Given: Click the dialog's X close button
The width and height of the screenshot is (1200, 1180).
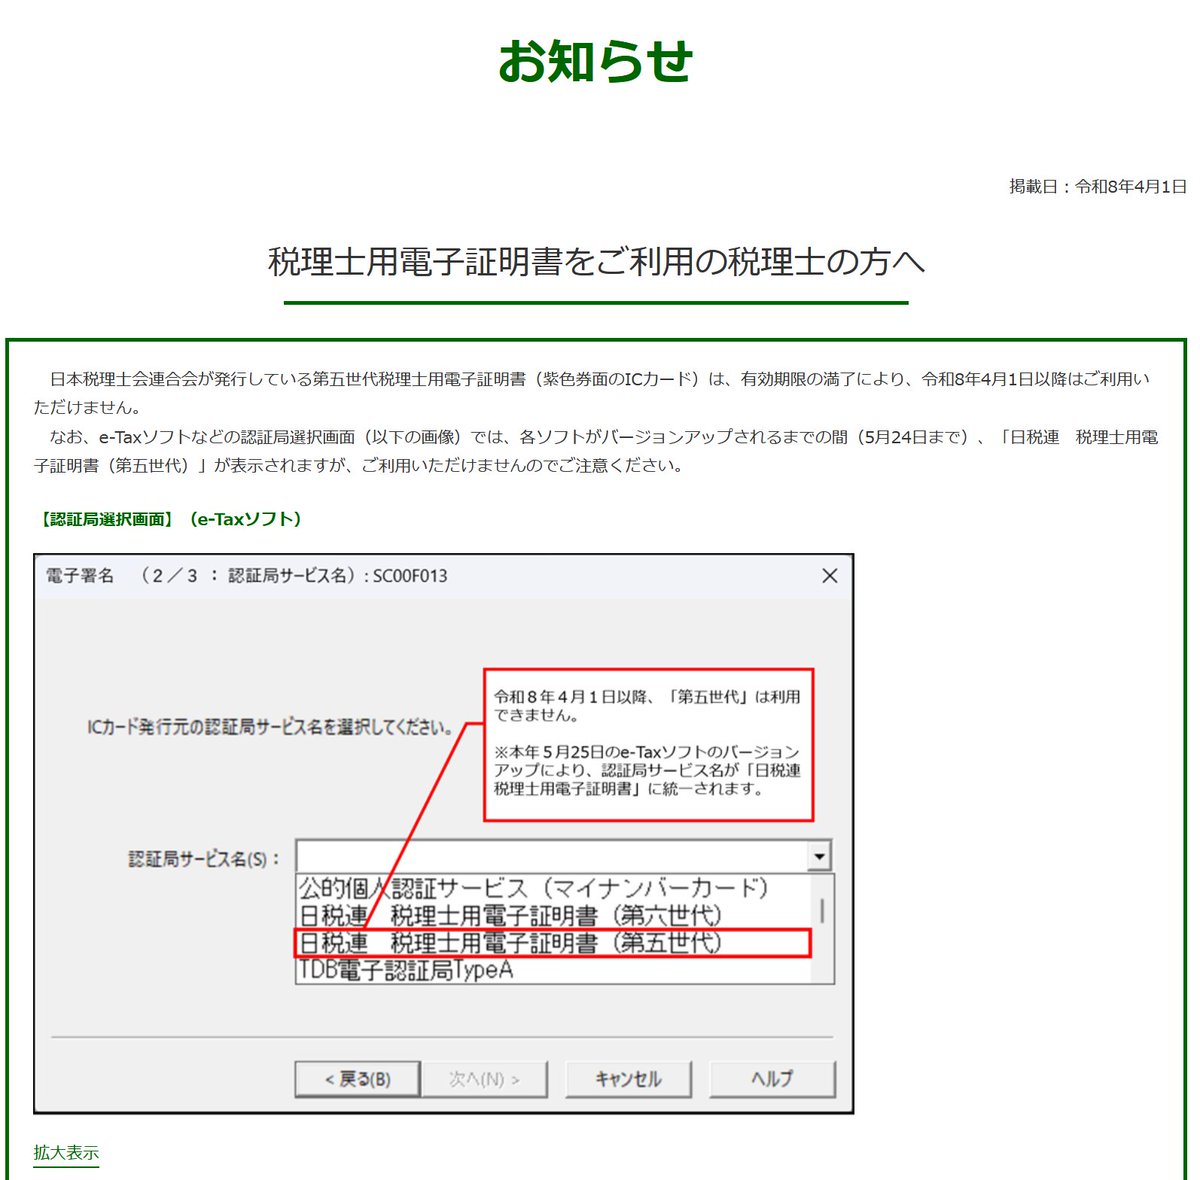Looking at the screenshot, I should pos(829,576).
